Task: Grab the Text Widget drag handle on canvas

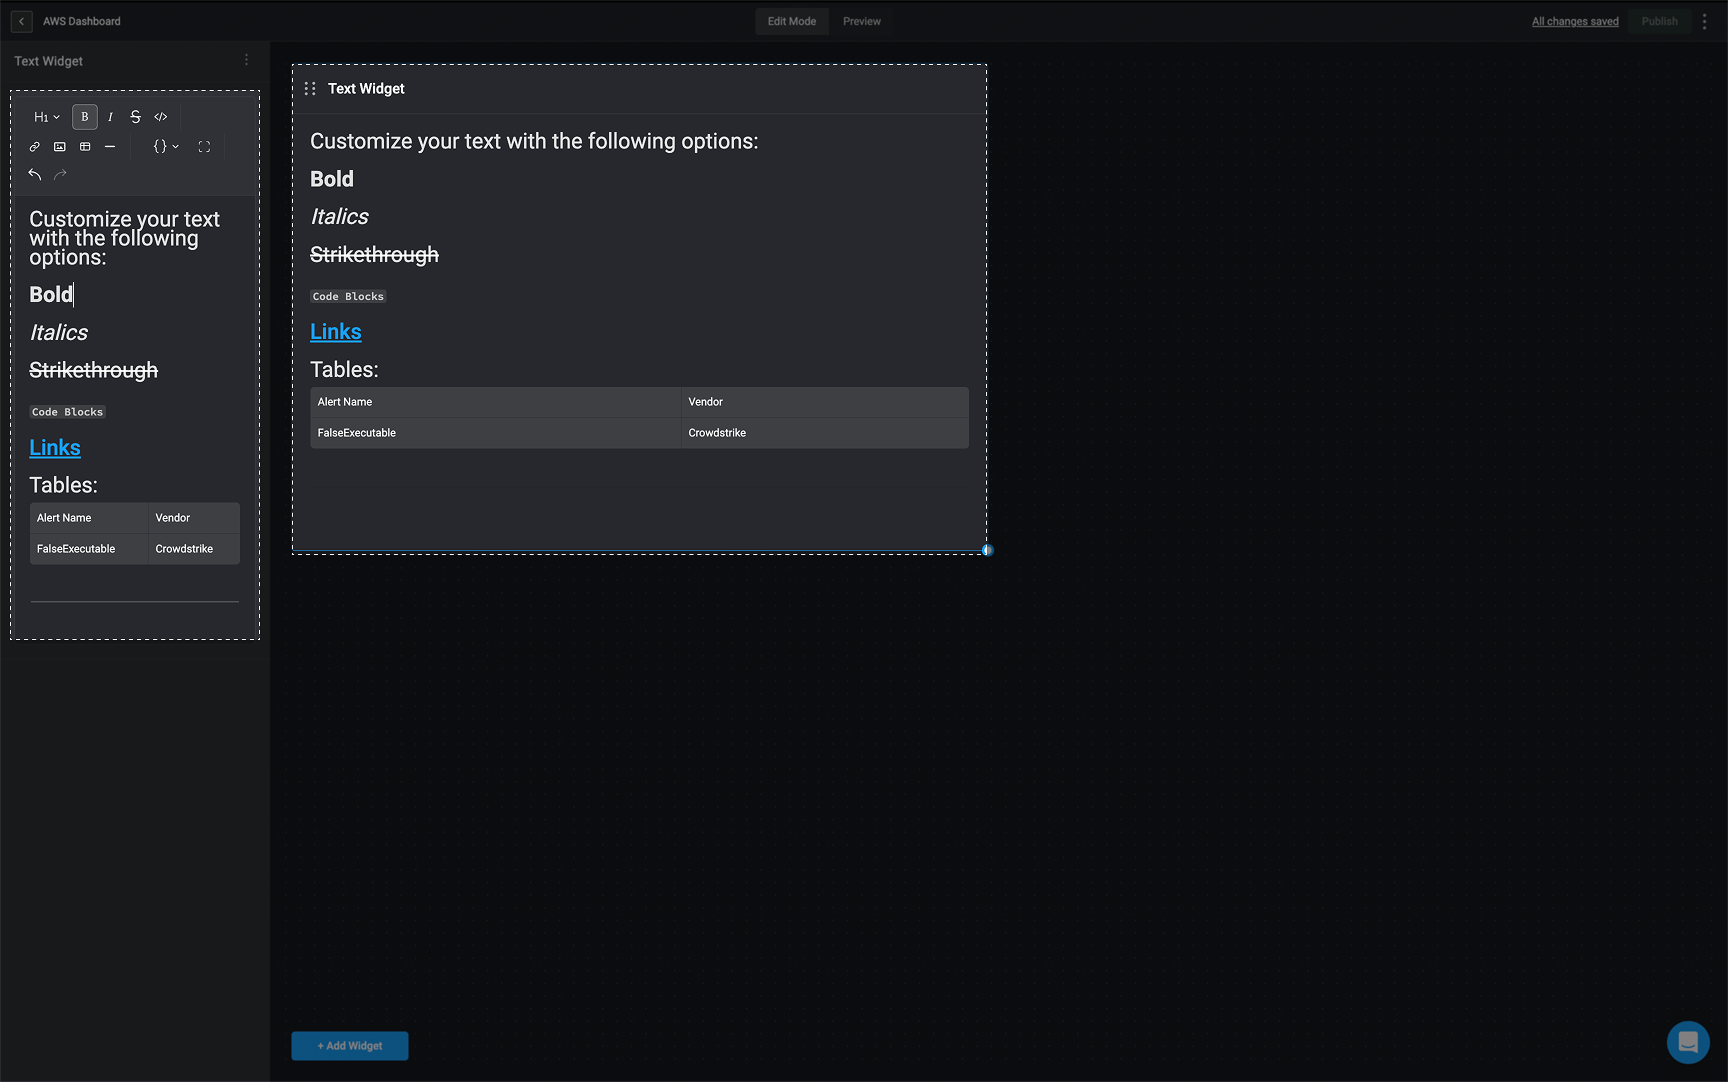Action: coord(310,89)
